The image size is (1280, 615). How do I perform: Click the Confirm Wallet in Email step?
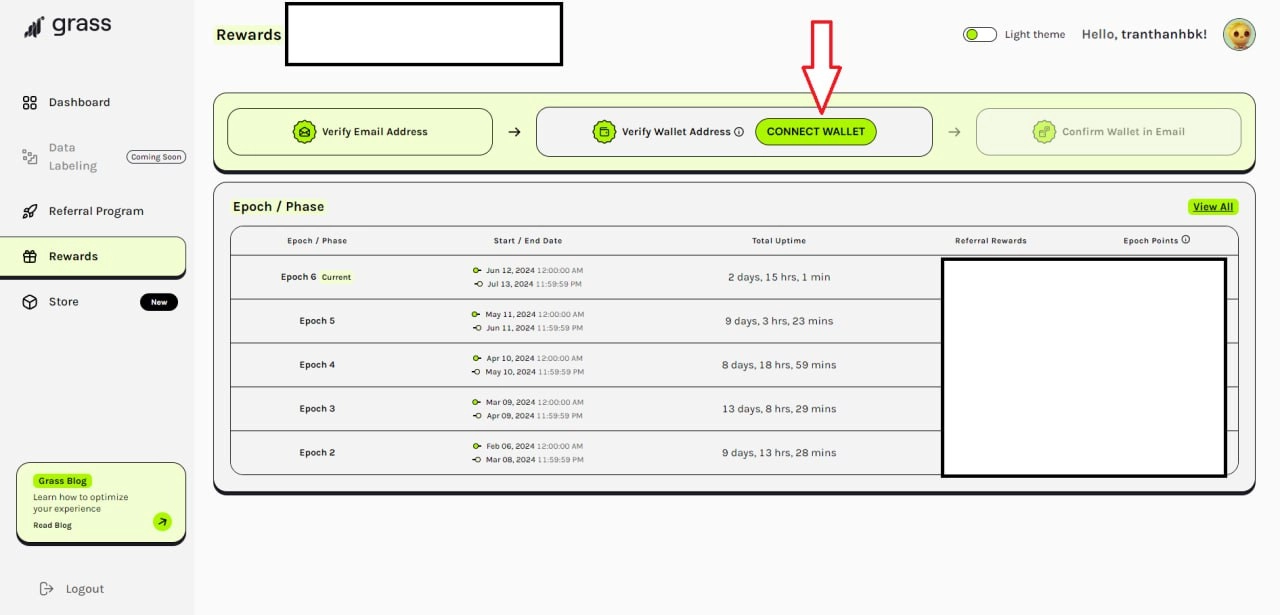1108,132
